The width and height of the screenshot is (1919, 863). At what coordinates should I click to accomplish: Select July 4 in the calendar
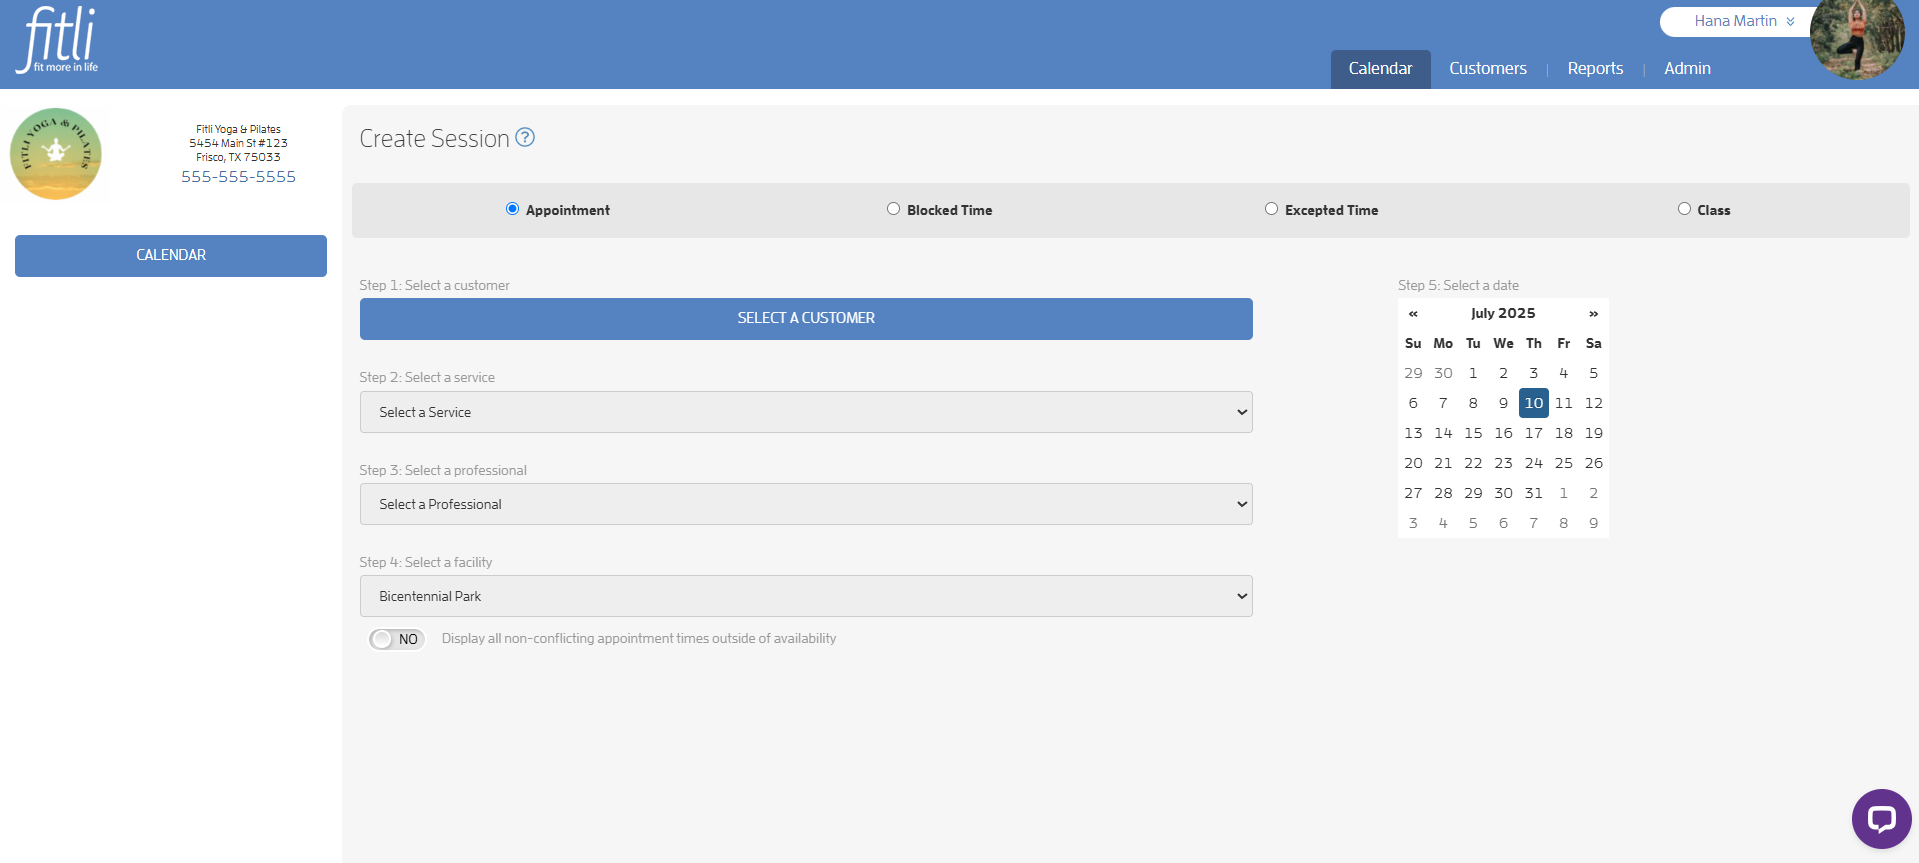(x=1563, y=373)
